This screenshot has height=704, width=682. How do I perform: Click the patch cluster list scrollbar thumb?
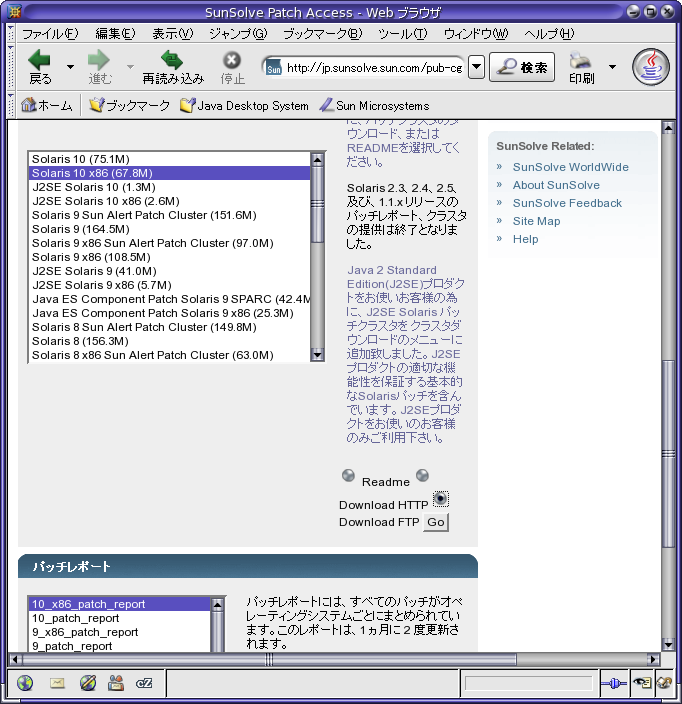click(317, 204)
